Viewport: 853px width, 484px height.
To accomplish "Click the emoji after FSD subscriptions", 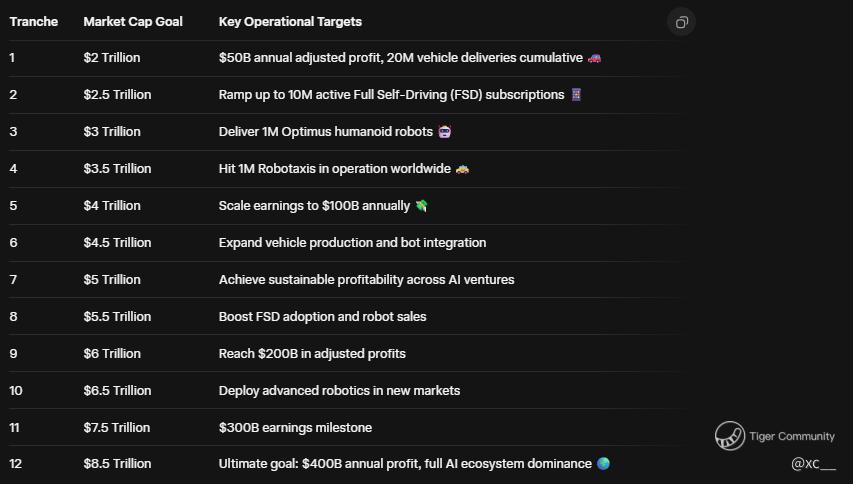I will pyautogui.click(x=576, y=95).
